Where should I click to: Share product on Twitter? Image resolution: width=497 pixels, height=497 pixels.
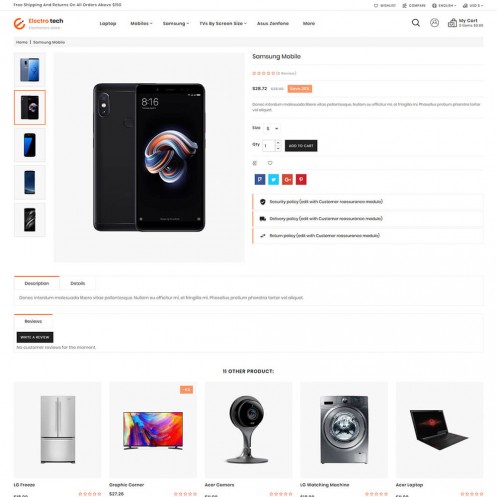click(274, 179)
